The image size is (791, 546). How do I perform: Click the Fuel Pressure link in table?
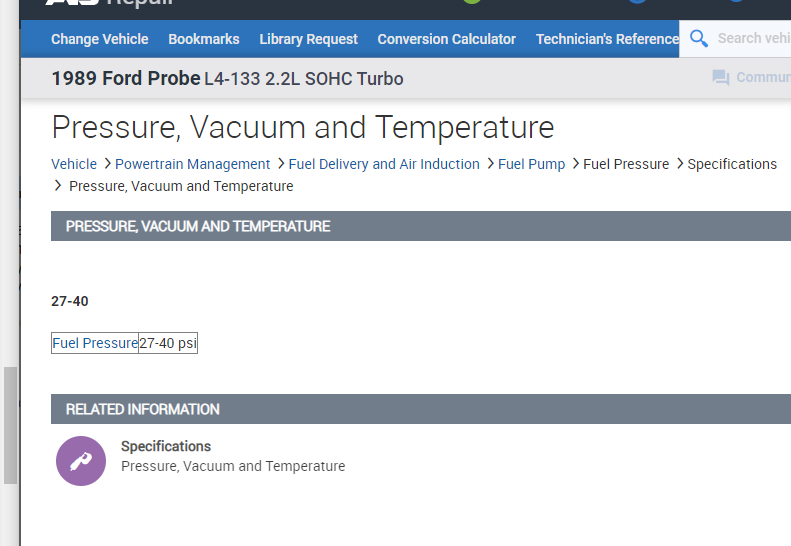point(95,343)
